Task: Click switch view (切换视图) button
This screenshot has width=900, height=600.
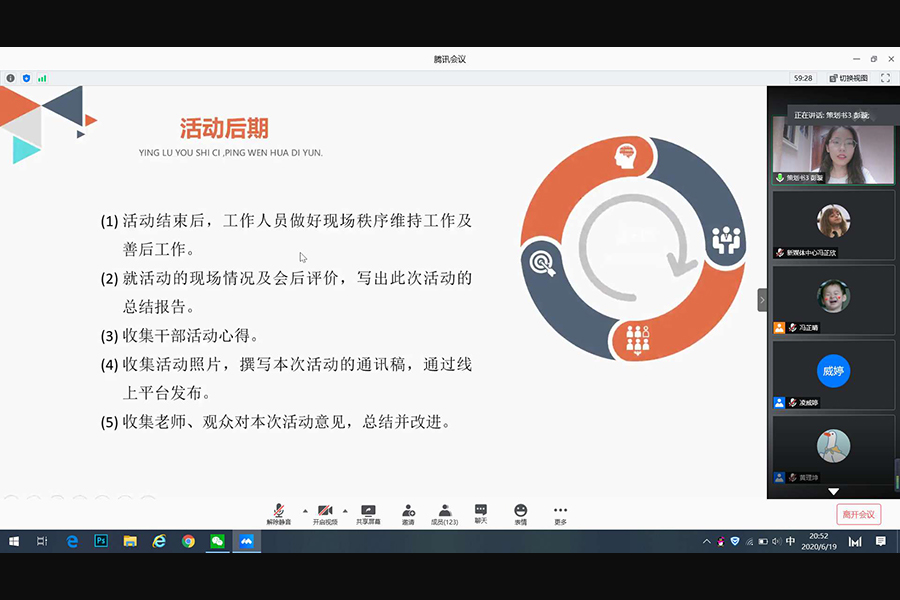Action: (847, 77)
